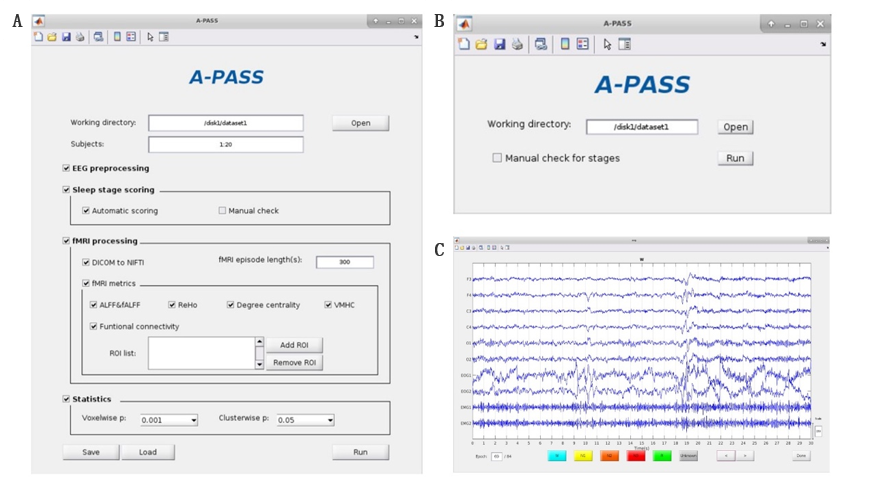Toggle the EEG preprocessing checkbox
Screen dimensions: 872x496
pyautogui.click(x=66, y=168)
